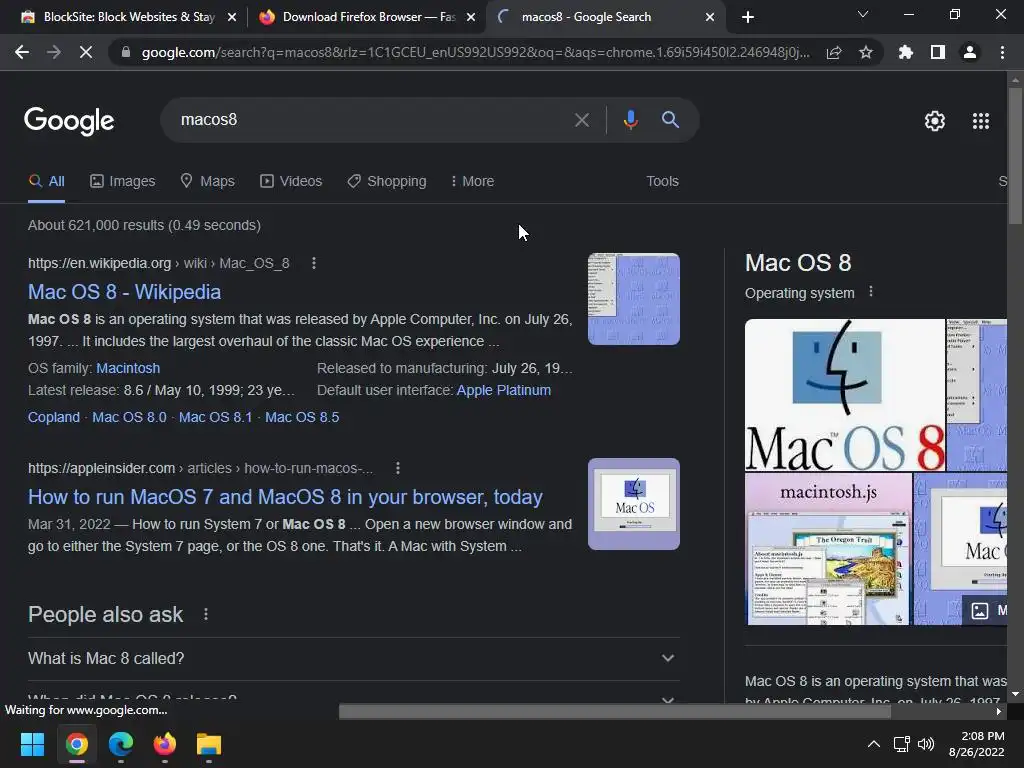The height and width of the screenshot is (768, 1024).
Task: Open the clock and date tray area
Action: point(976,744)
